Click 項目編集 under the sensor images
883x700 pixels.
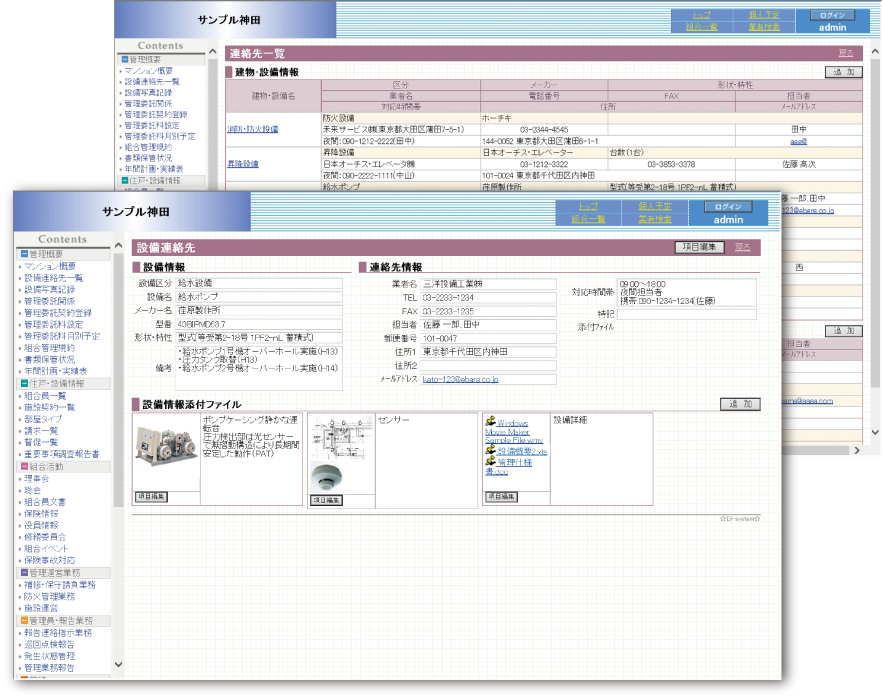pos(326,500)
